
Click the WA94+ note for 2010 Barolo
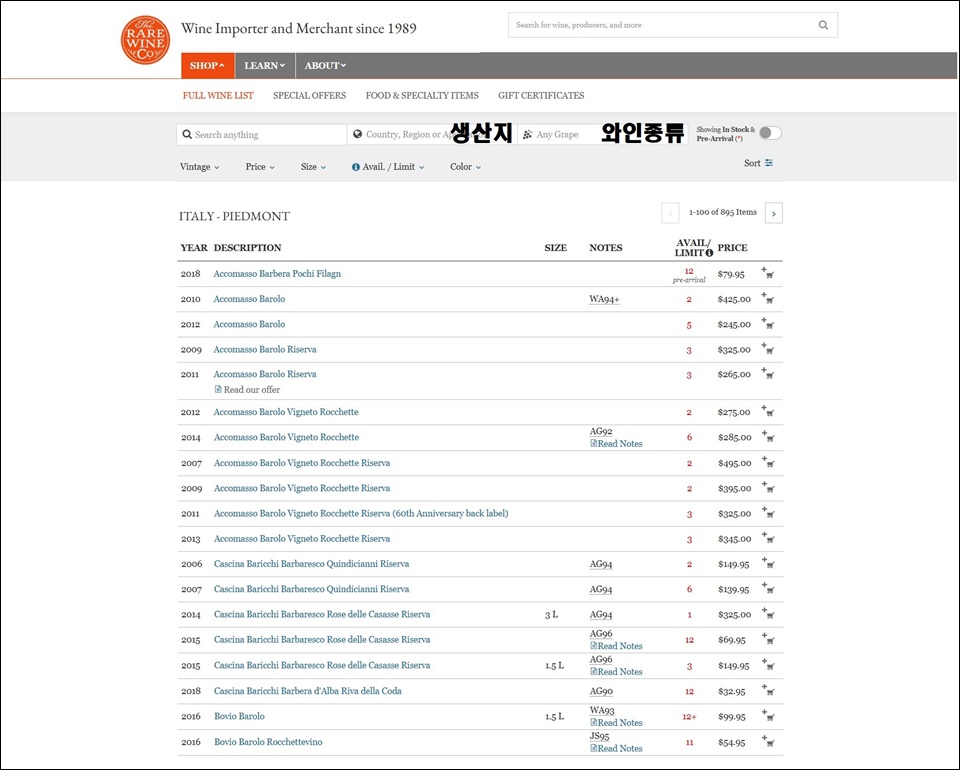coord(604,299)
